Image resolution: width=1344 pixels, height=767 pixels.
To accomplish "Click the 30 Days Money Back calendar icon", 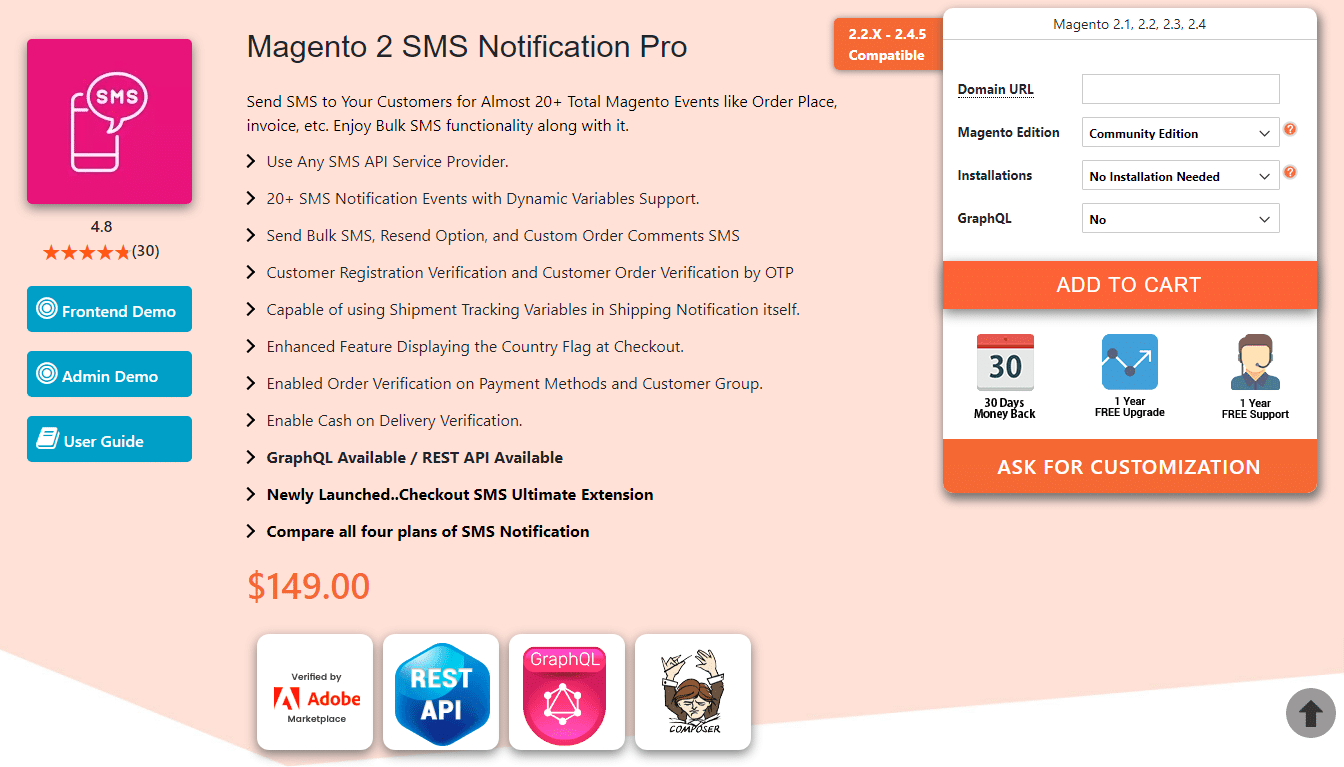I will (x=1005, y=362).
